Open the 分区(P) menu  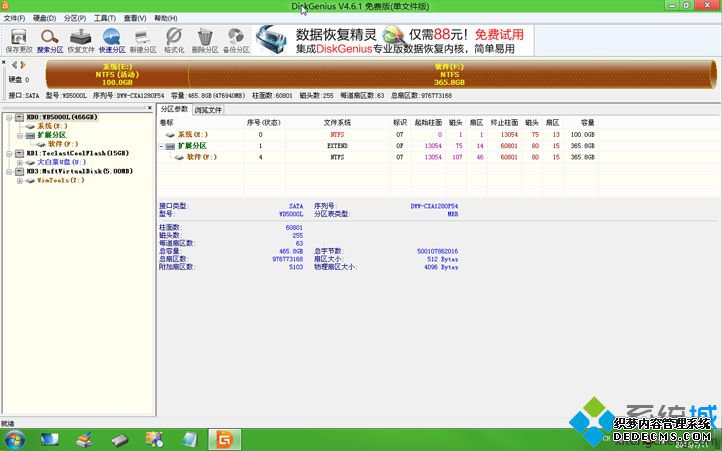coord(75,18)
